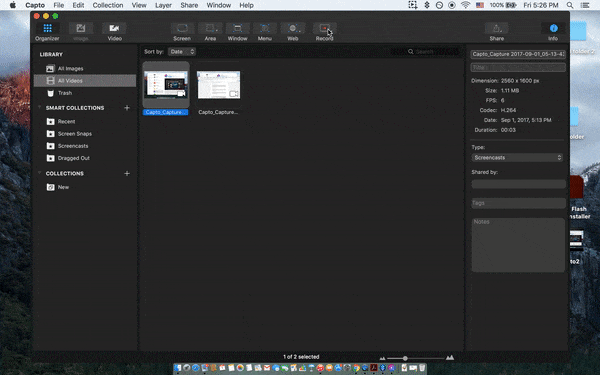Capture the full Screen
The height and width of the screenshot is (375, 600).
182,32
